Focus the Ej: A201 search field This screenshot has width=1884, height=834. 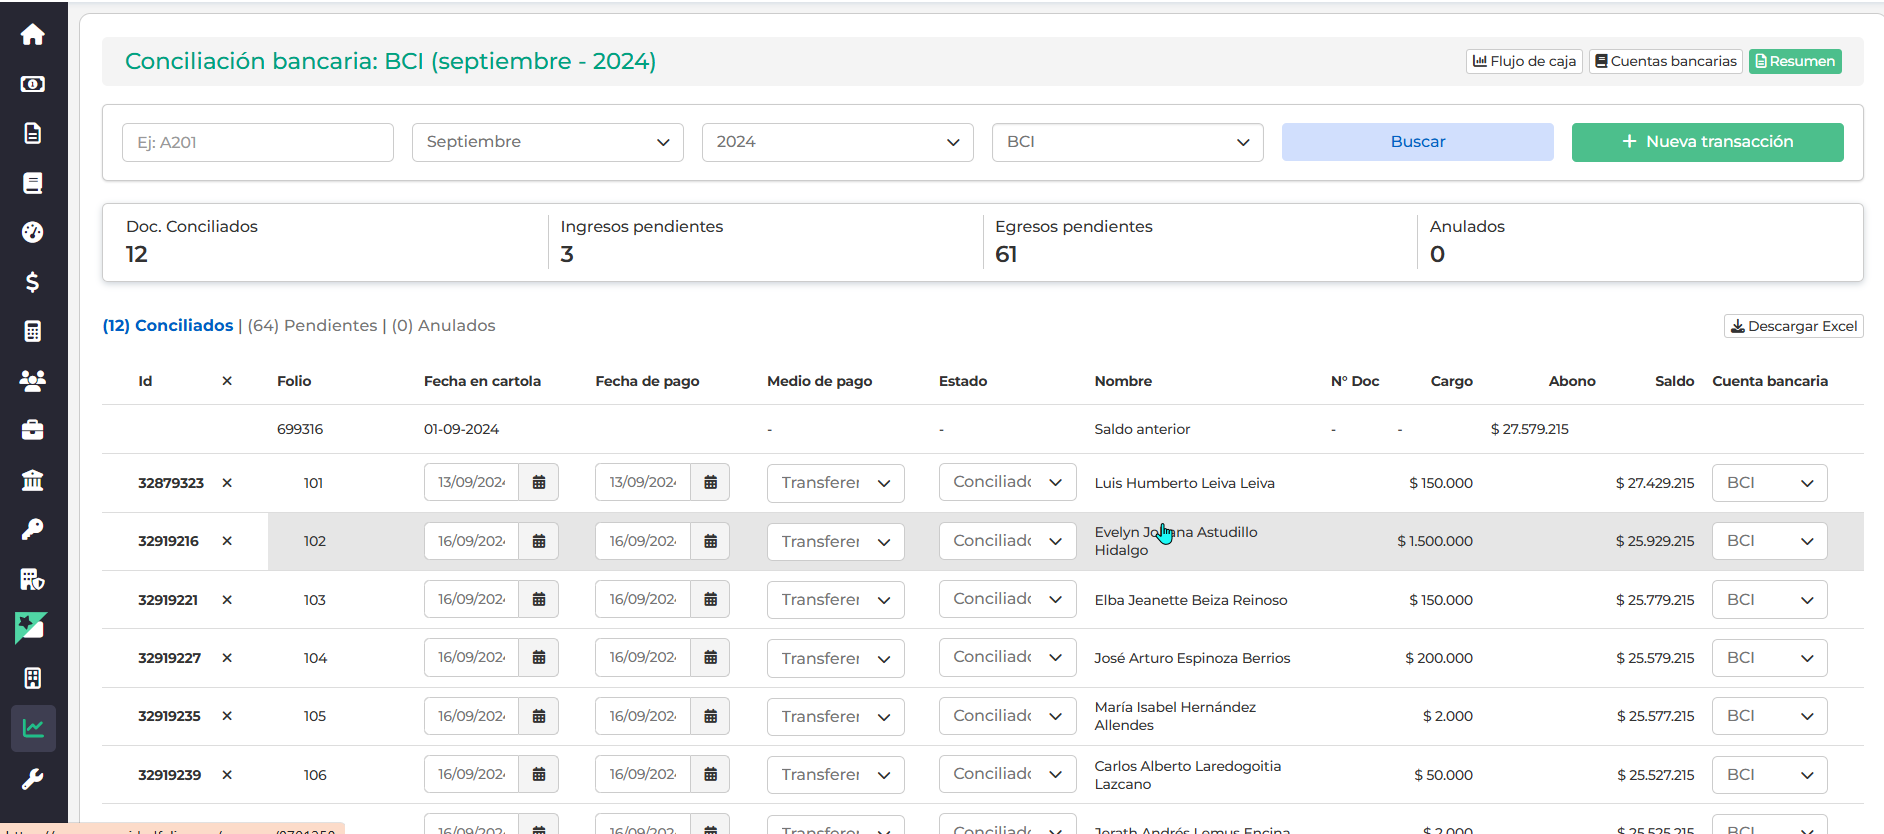[258, 142]
